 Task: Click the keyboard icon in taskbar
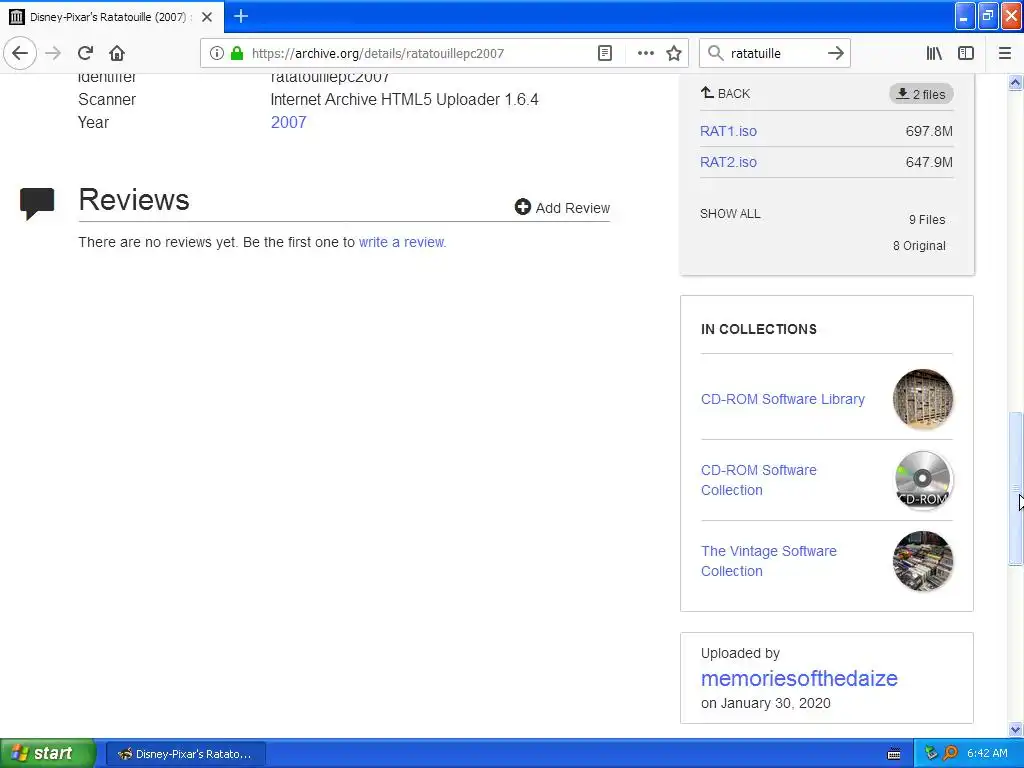click(894, 754)
